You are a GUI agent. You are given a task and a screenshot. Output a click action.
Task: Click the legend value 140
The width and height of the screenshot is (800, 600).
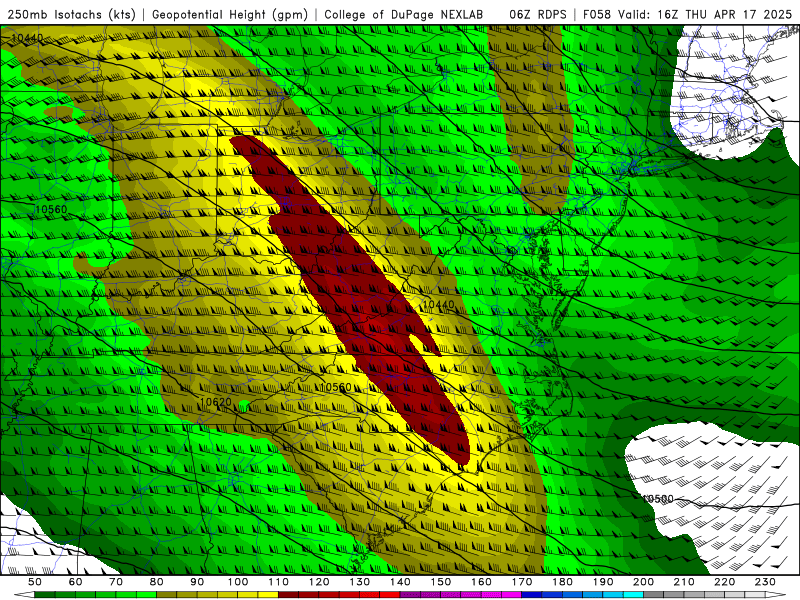point(400,582)
